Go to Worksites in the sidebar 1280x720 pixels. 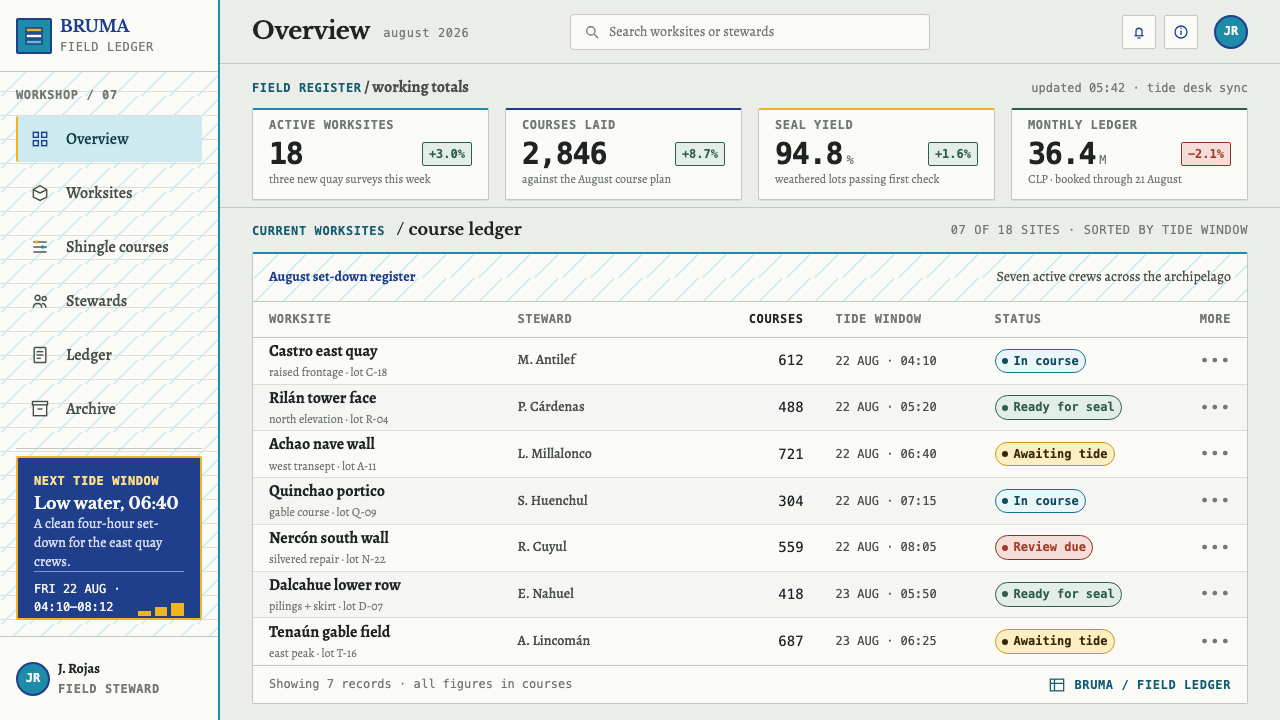[x=109, y=193]
